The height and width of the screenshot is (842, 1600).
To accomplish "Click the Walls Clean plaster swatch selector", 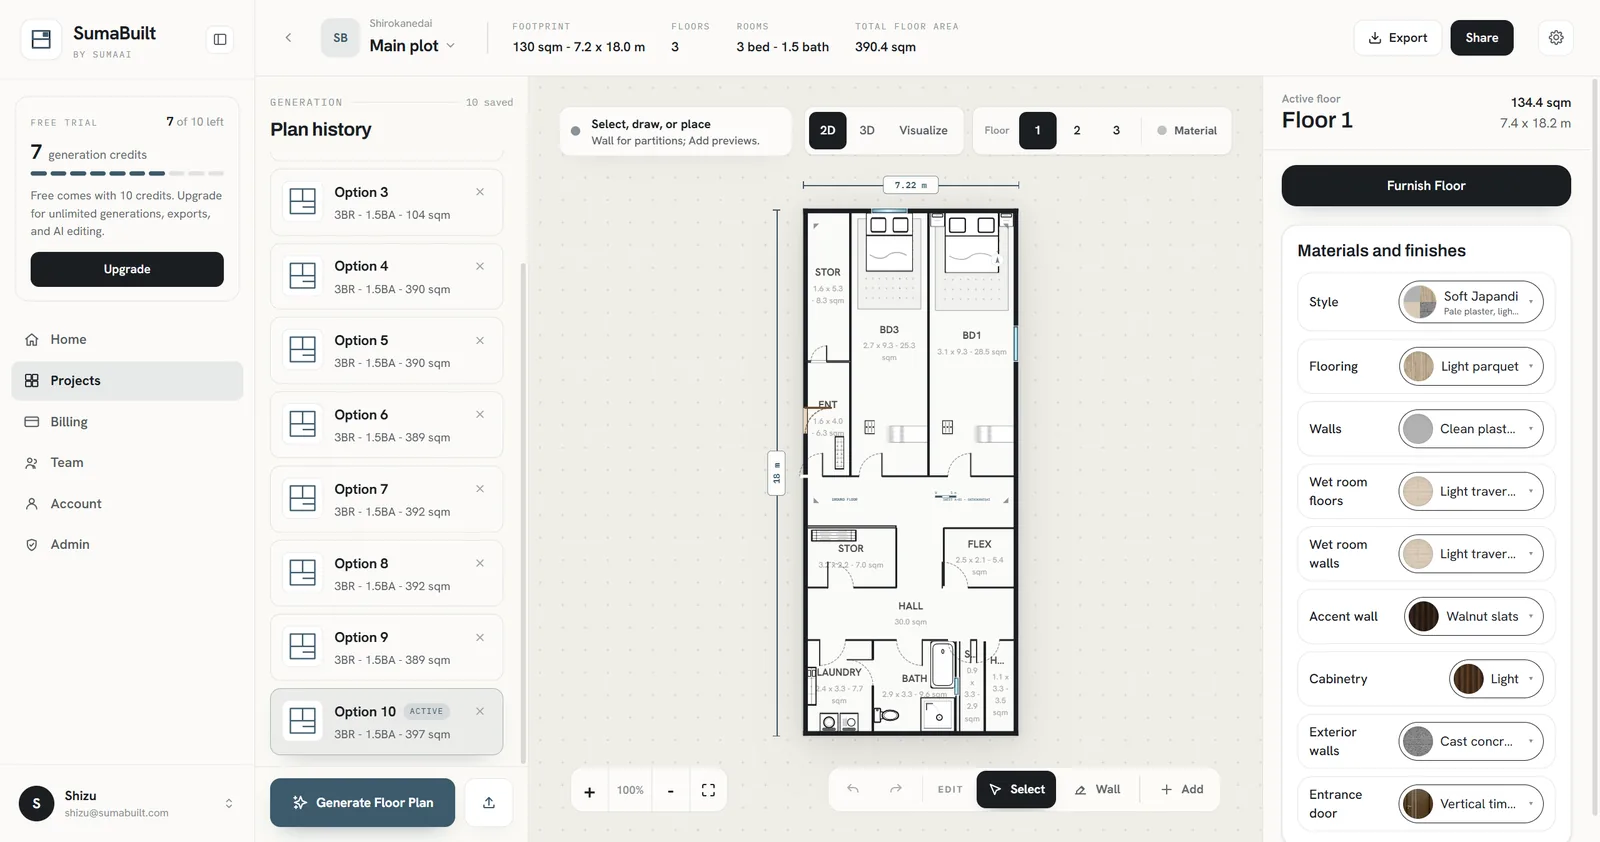I will [1471, 429].
